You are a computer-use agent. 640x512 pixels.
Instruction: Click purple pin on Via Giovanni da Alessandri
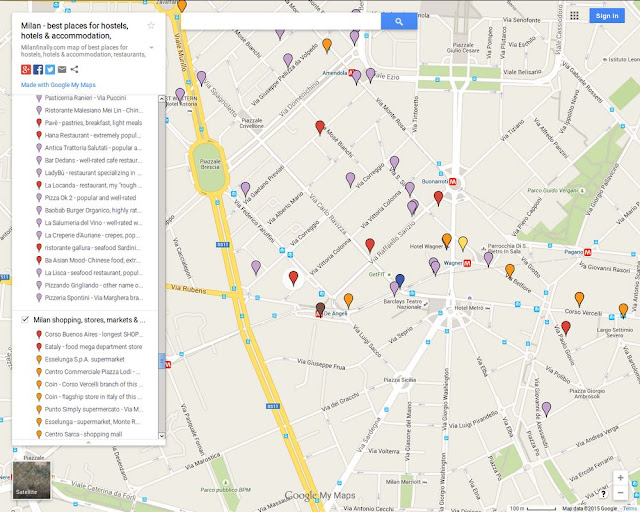[x=546, y=409]
